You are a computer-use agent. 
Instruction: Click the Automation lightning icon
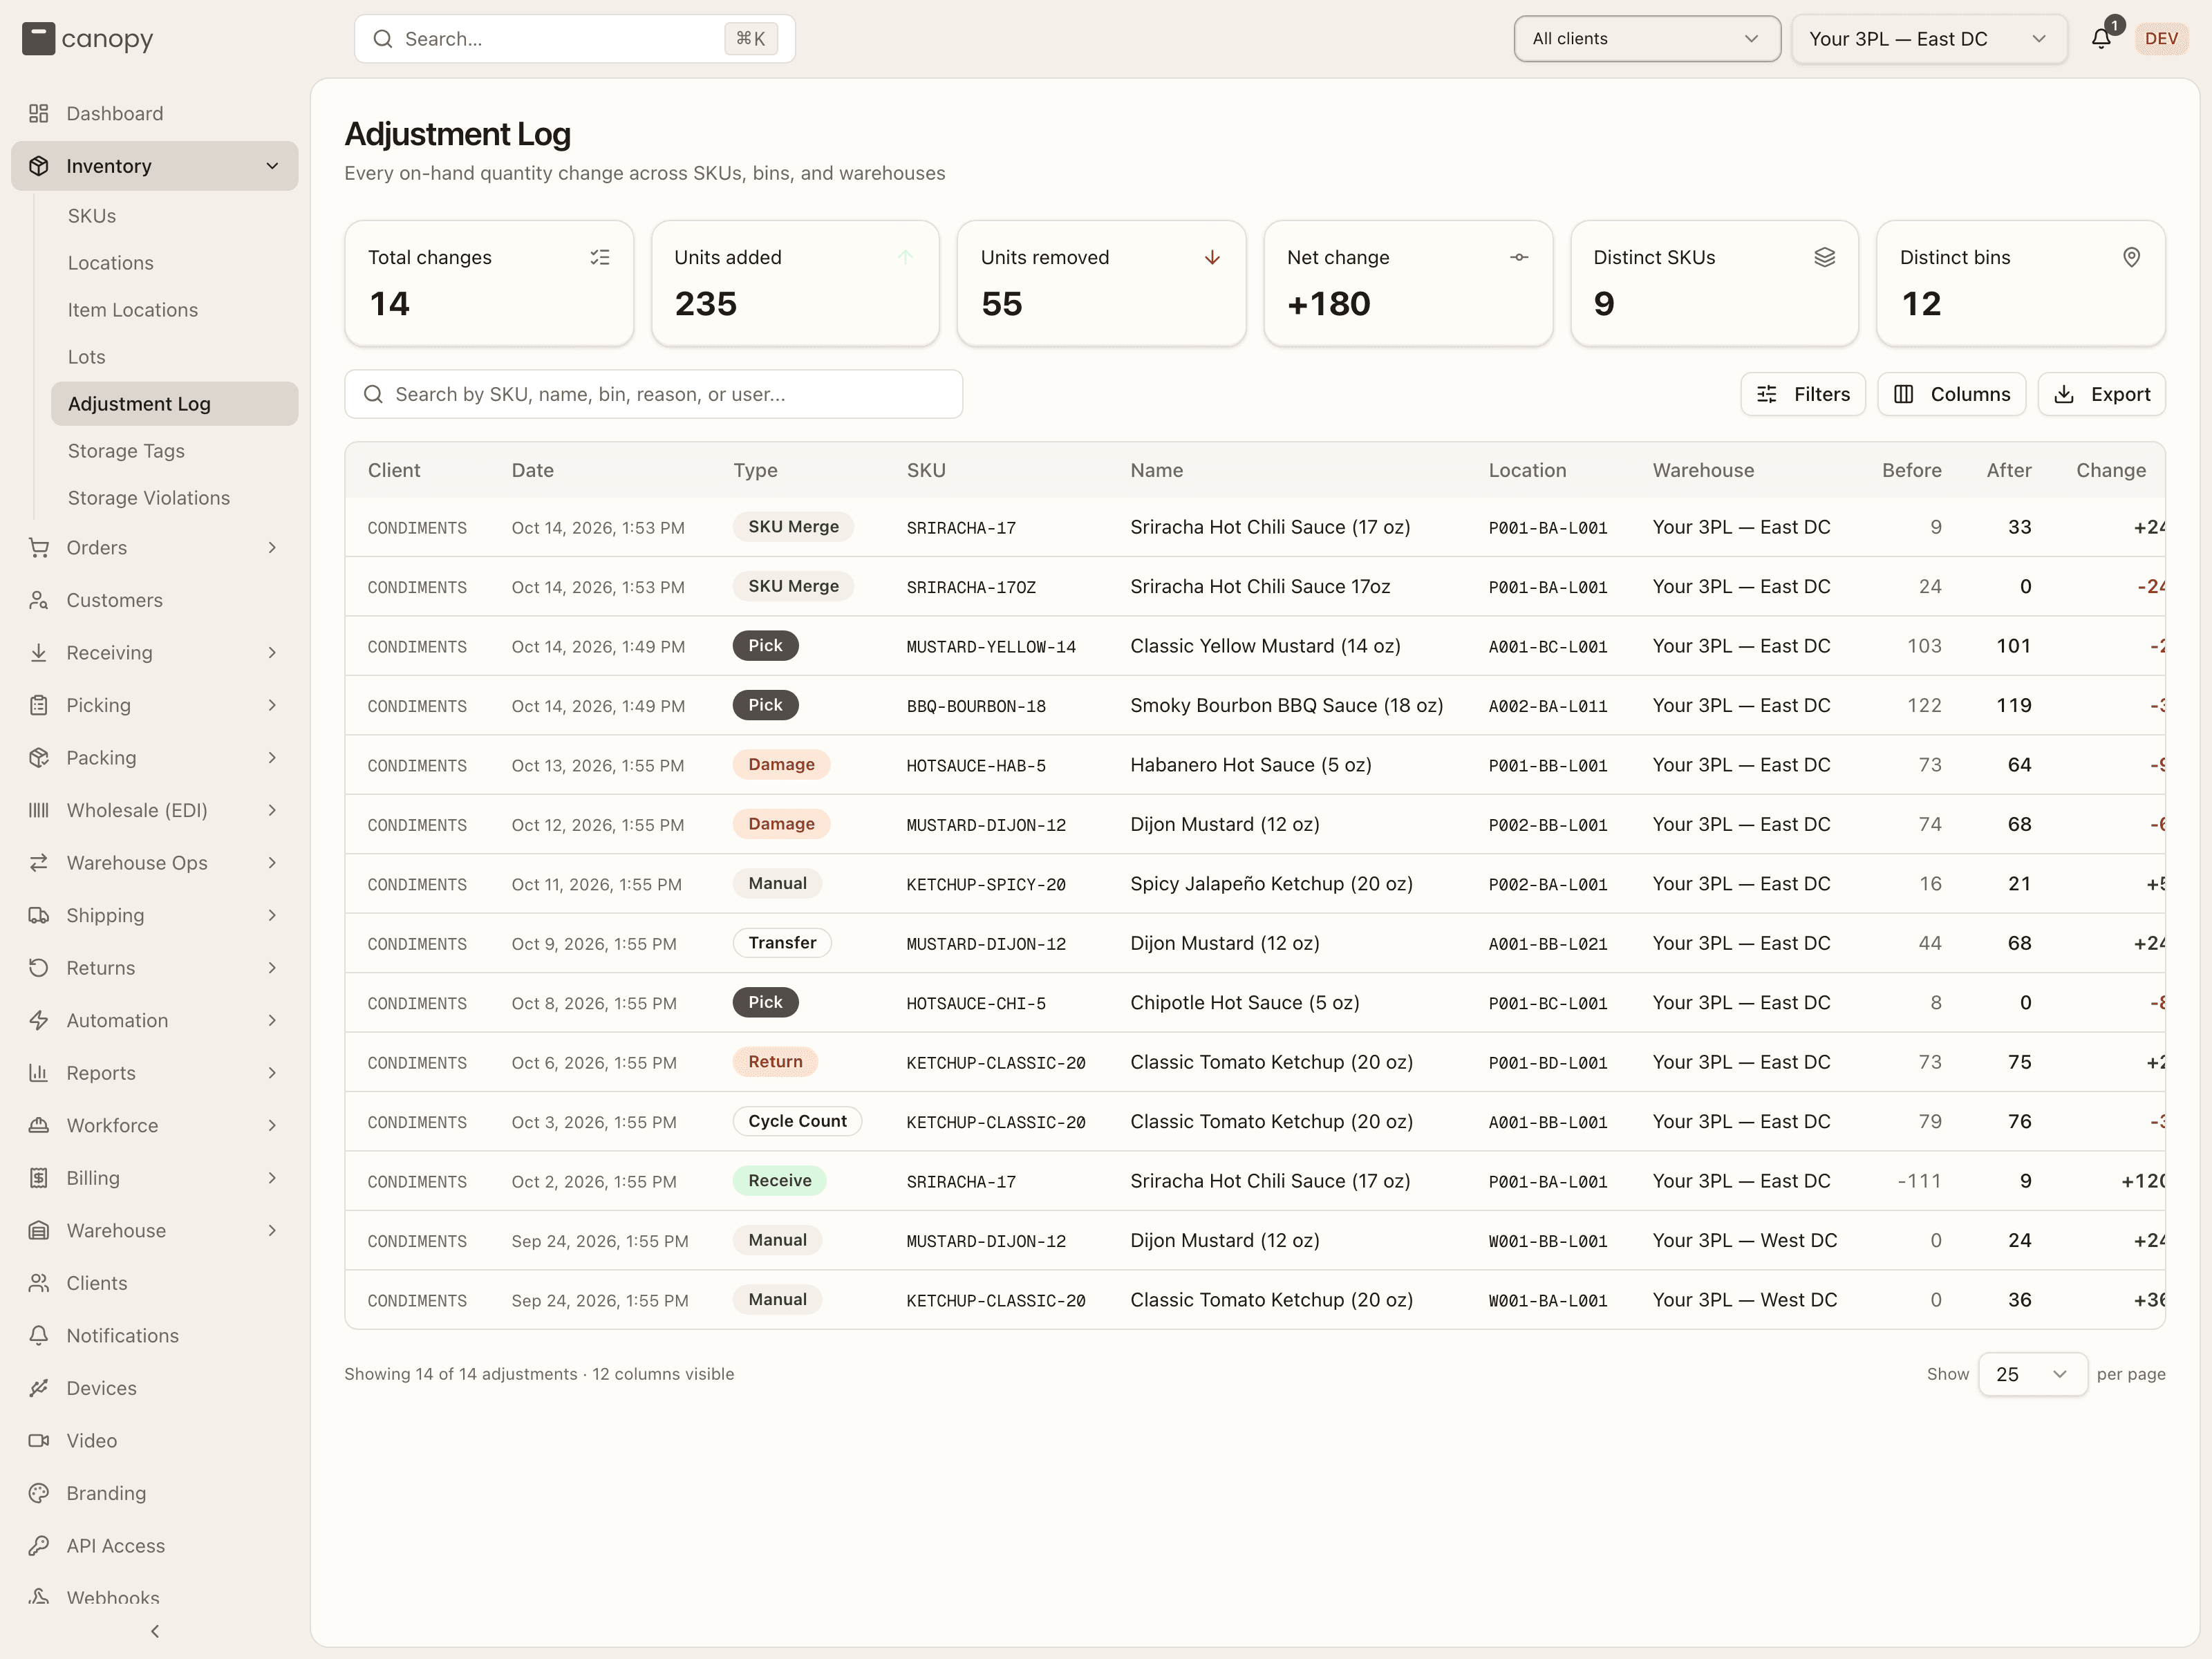tap(39, 1020)
